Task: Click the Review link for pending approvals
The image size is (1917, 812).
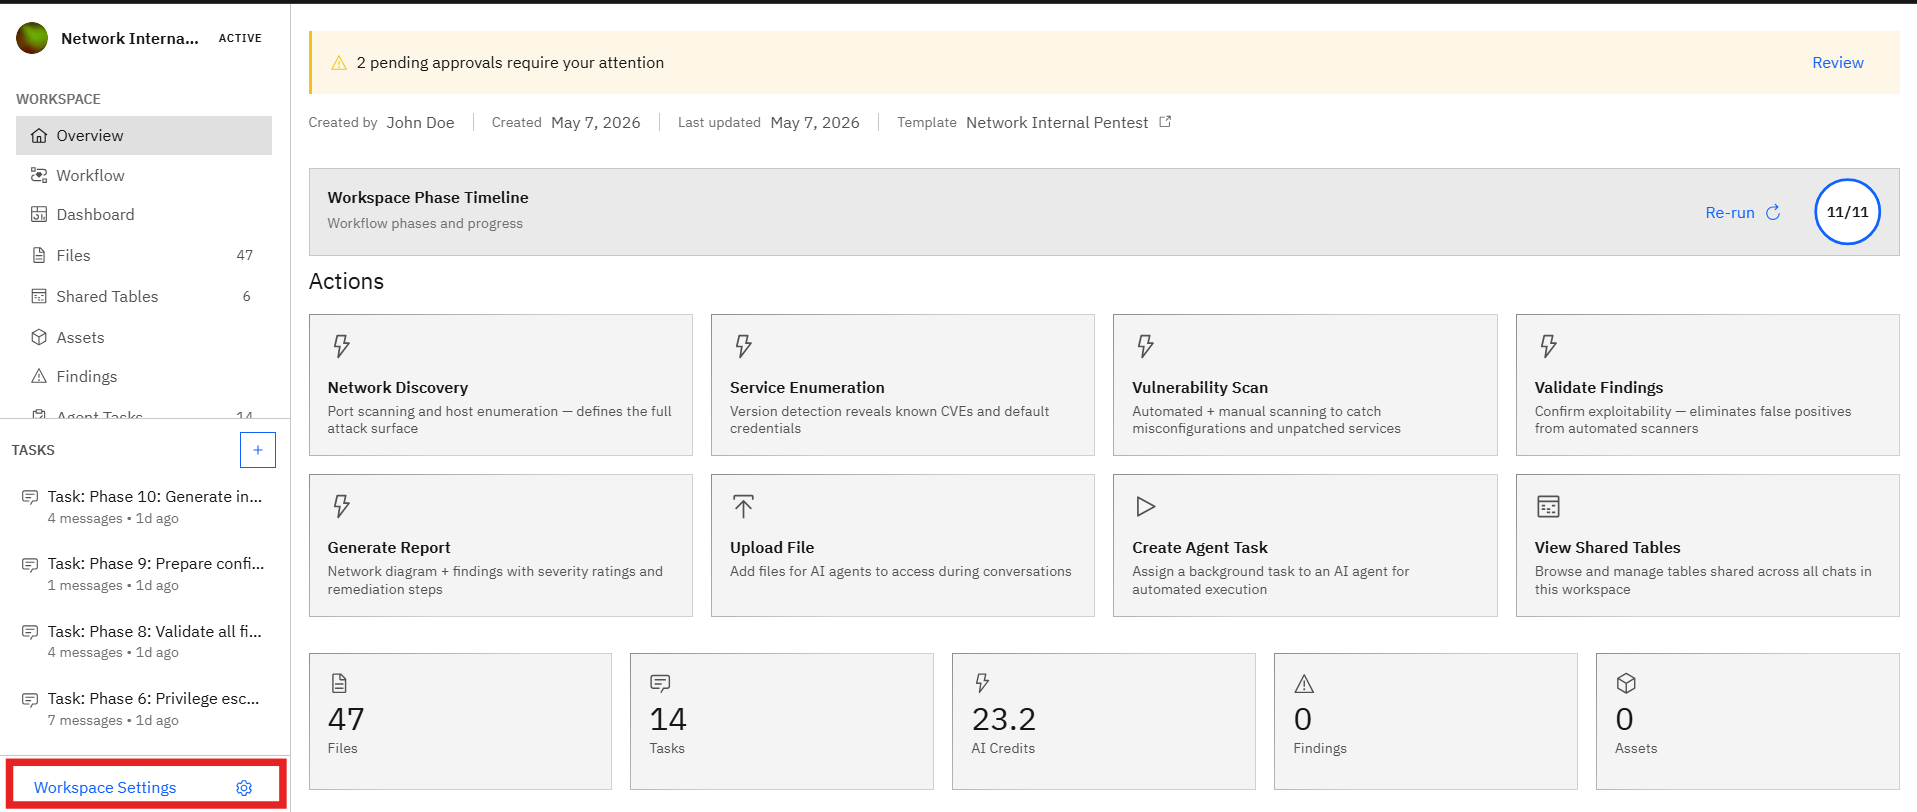Action: (x=1838, y=63)
